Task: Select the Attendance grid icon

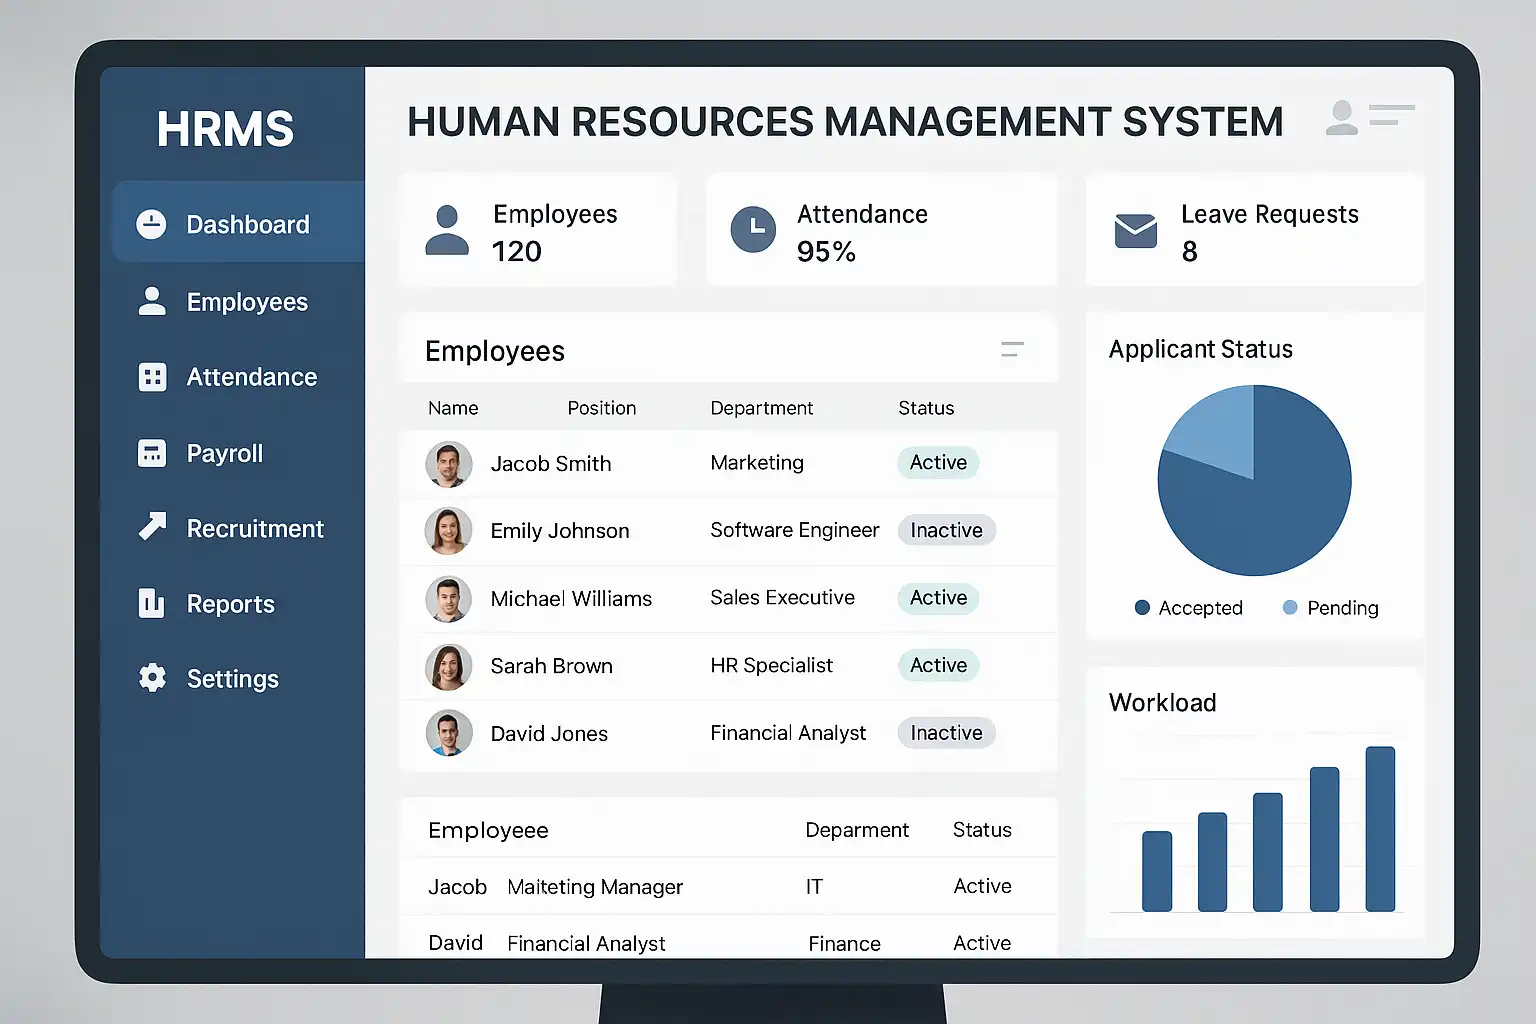Action: click(152, 377)
